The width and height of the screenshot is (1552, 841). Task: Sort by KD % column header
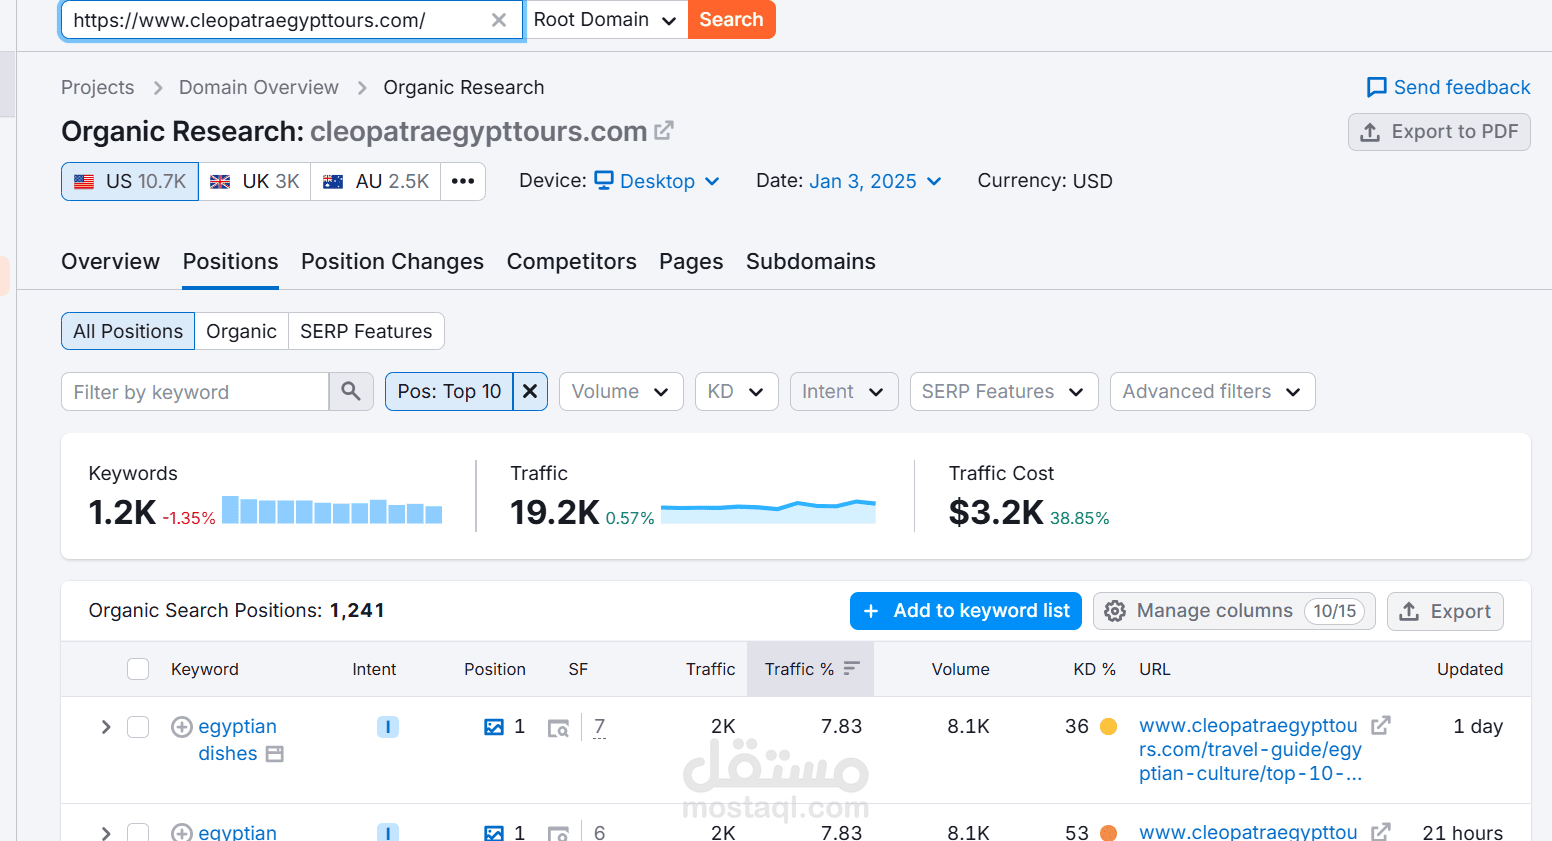tap(1094, 669)
